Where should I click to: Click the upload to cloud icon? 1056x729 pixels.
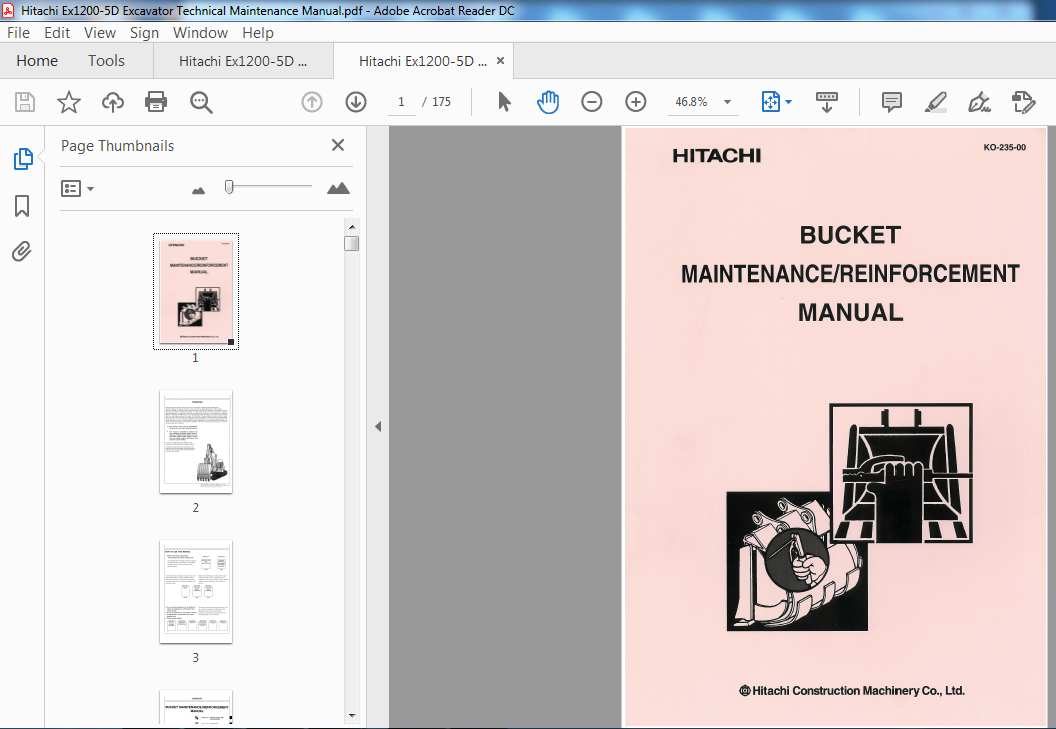pos(112,102)
